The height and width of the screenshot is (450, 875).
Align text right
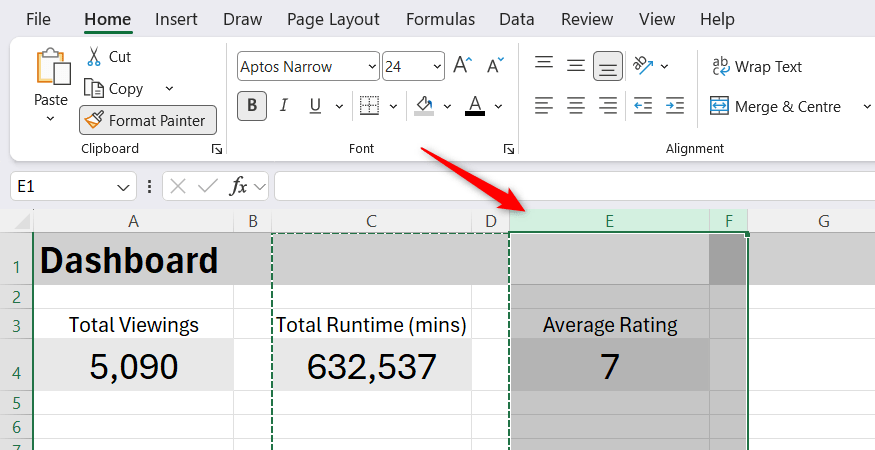(x=608, y=106)
